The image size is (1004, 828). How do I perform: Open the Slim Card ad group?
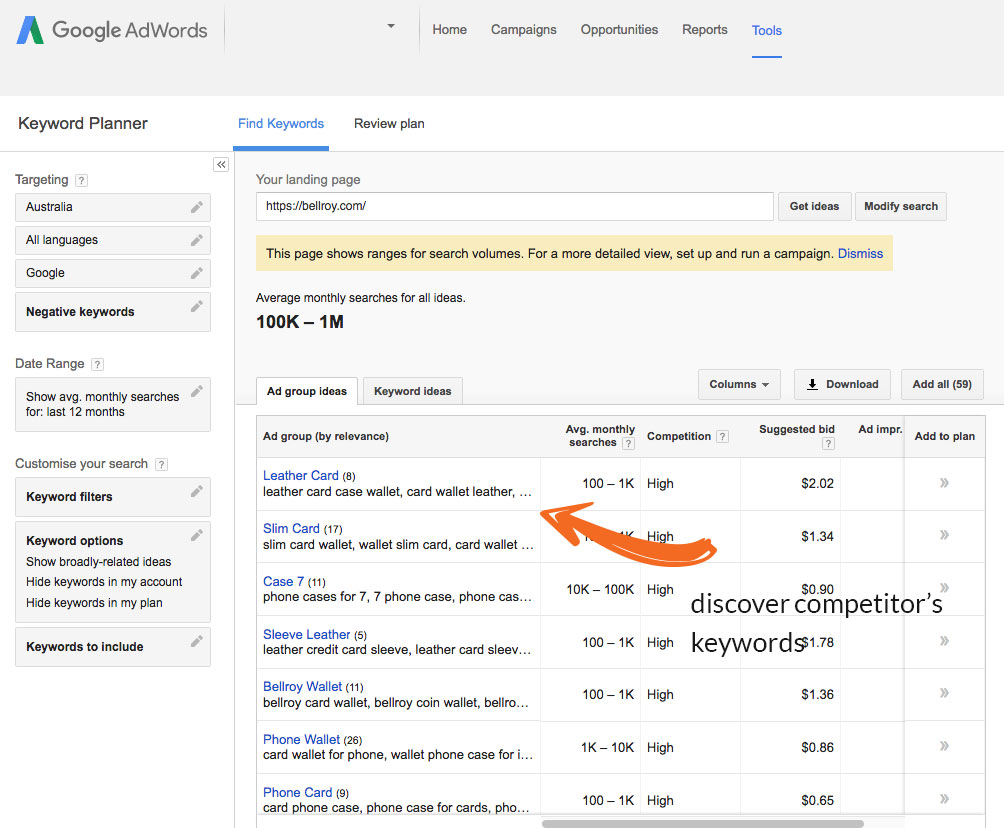click(291, 529)
